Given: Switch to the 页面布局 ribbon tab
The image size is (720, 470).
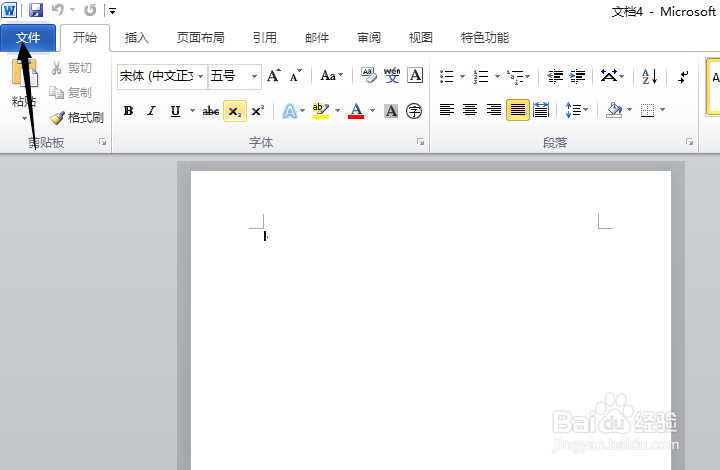Looking at the screenshot, I should click(201, 38).
